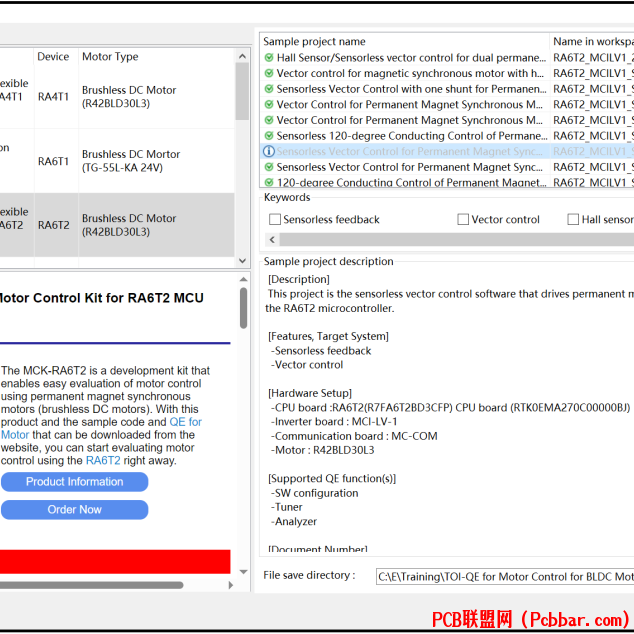Click left arrow of the Keywords horizontal scrollbar

pos(273,240)
